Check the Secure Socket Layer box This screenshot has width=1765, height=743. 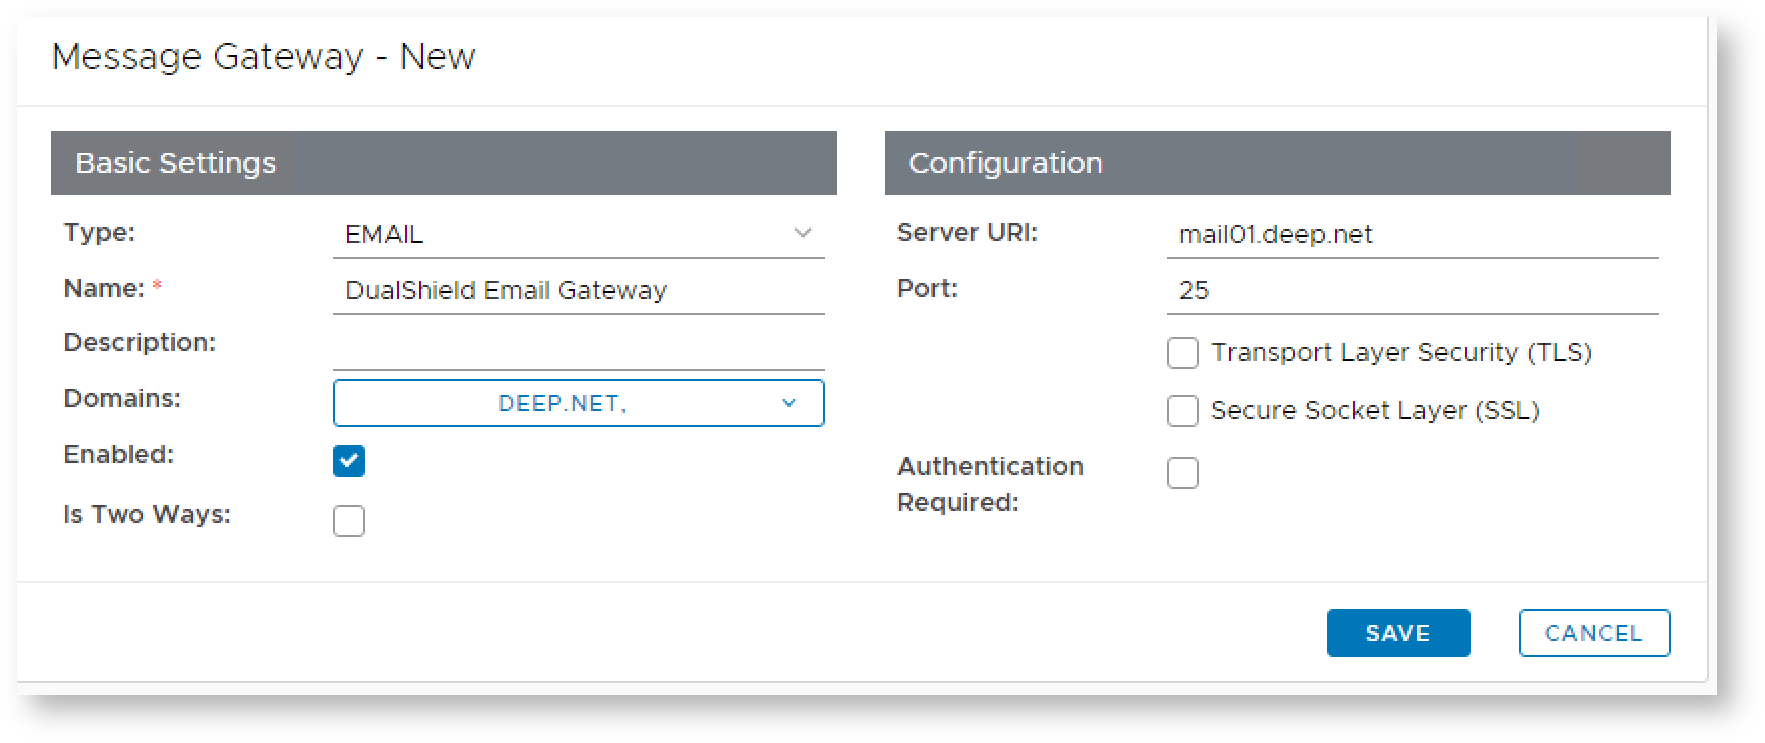pyautogui.click(x=1183, y=411)
